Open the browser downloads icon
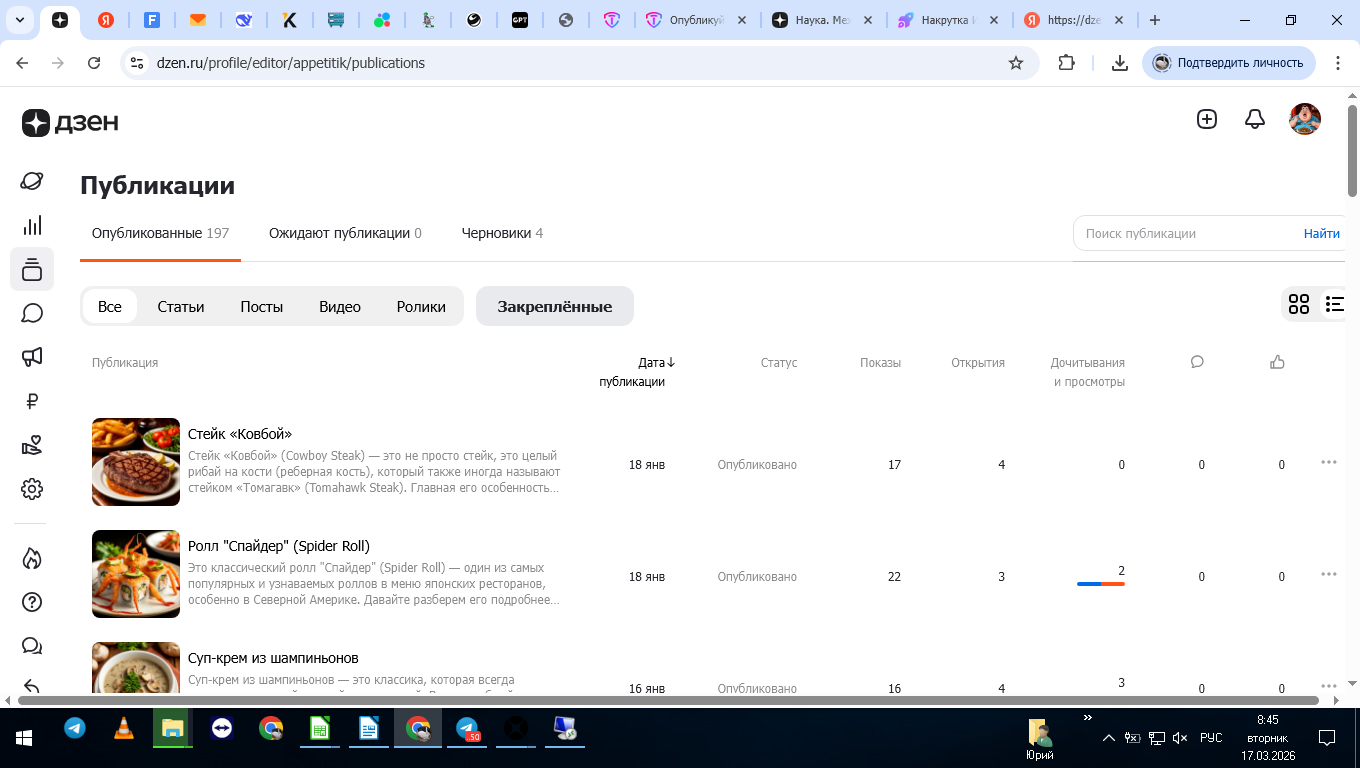 (1120, 63)
